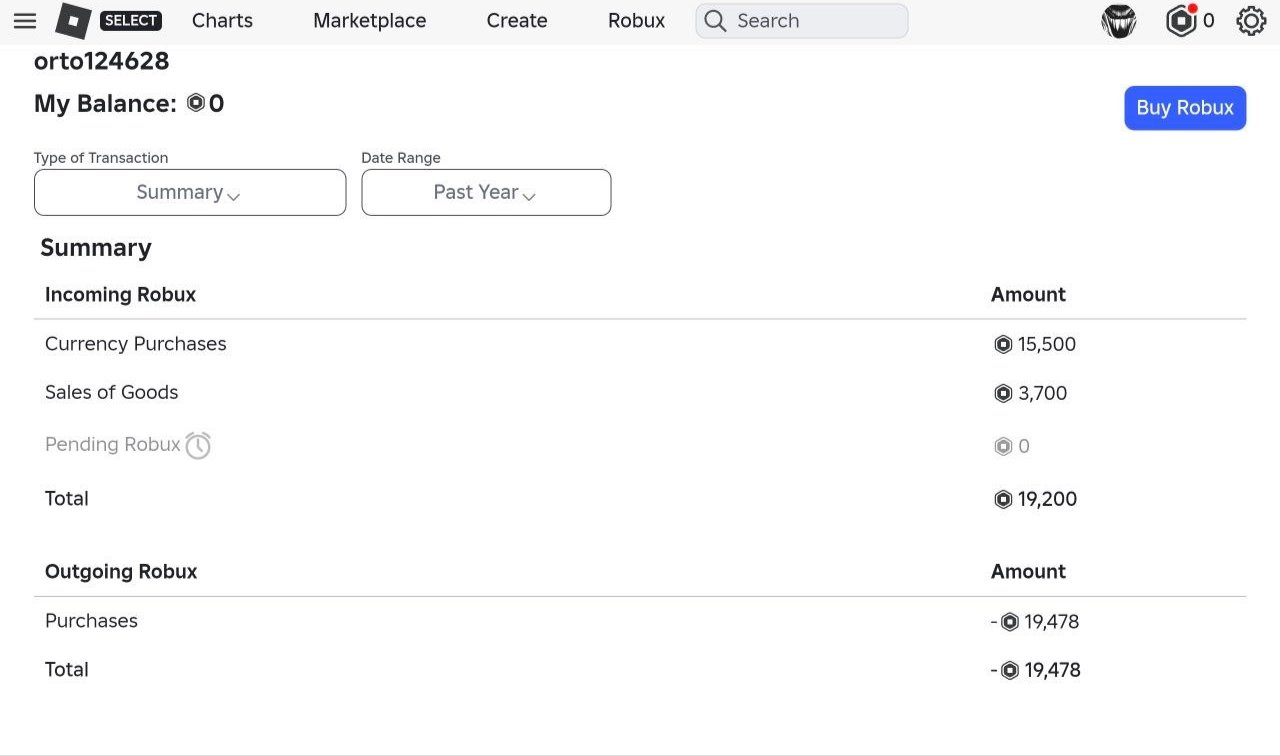Focus the Search input field
The image size is (1280, 756).
(802, 21)
